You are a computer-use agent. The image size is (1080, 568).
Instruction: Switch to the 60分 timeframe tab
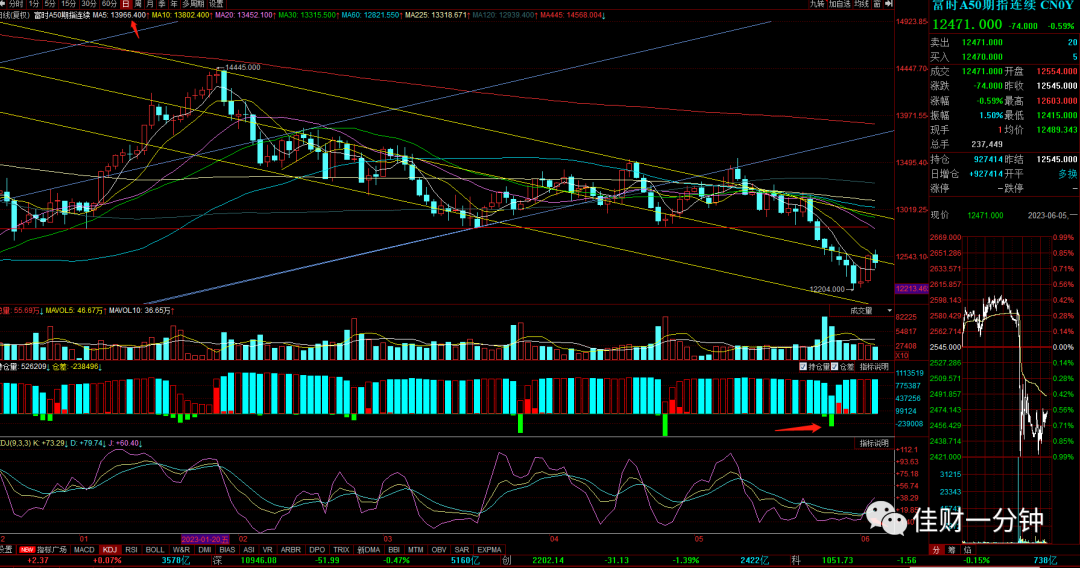(x=109, y=4)
